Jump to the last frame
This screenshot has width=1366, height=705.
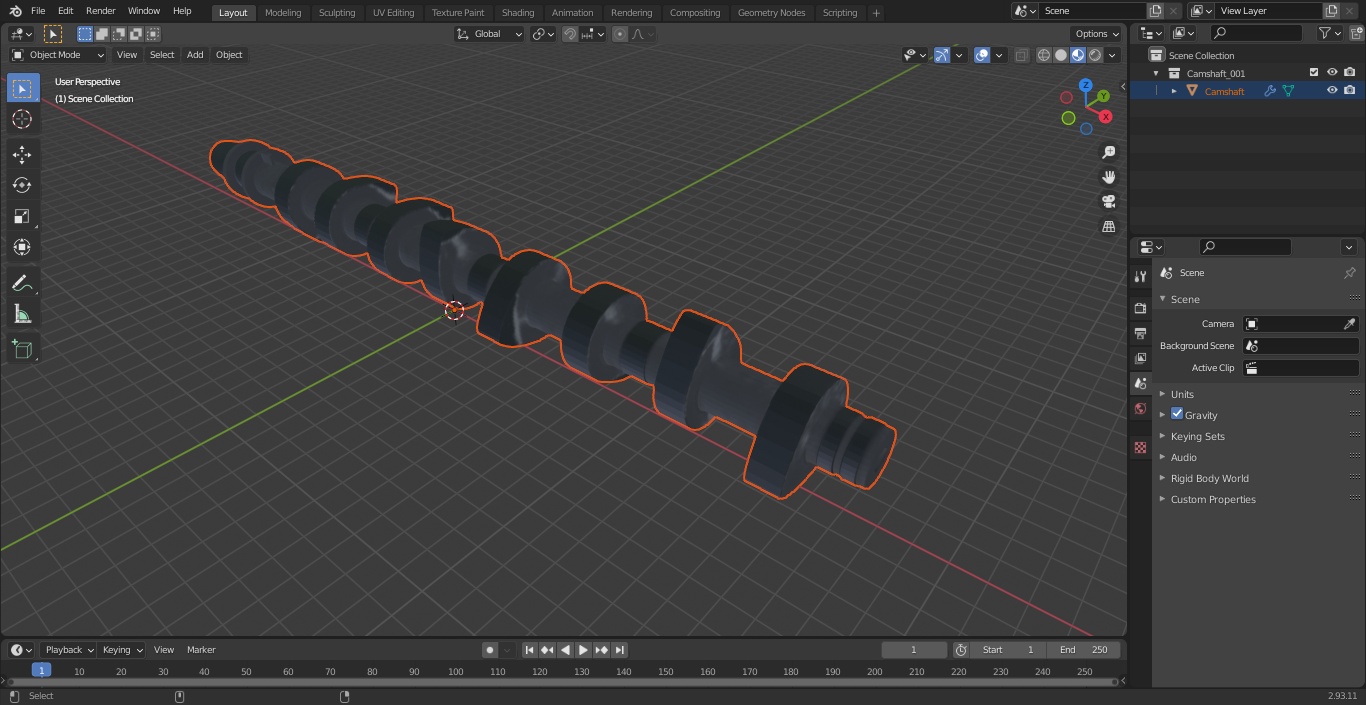(620, 650)
